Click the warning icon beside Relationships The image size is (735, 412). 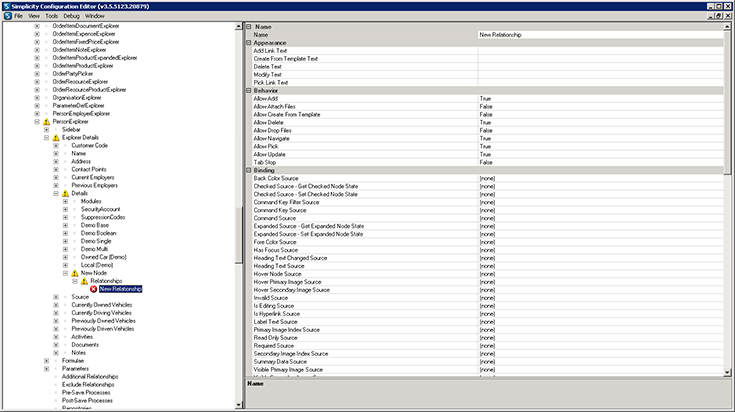point(84,281)
